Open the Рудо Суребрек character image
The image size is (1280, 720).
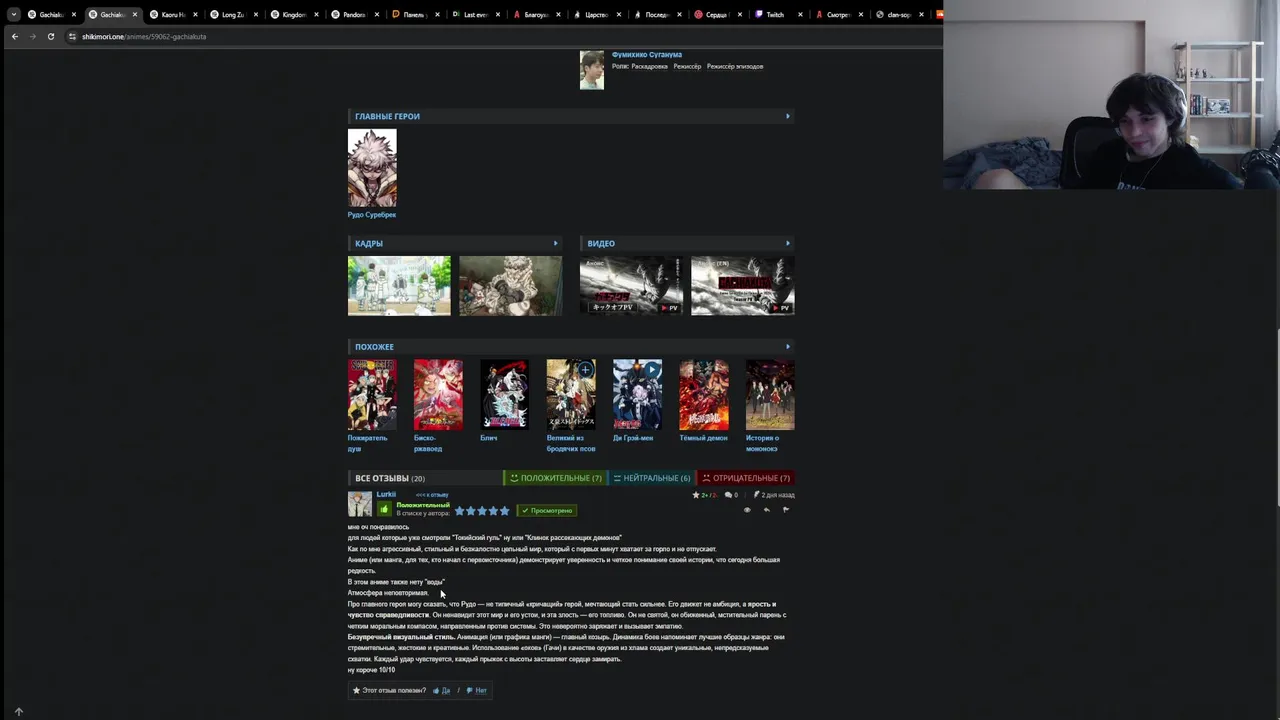pyautogui.click(x=372, y=168)
